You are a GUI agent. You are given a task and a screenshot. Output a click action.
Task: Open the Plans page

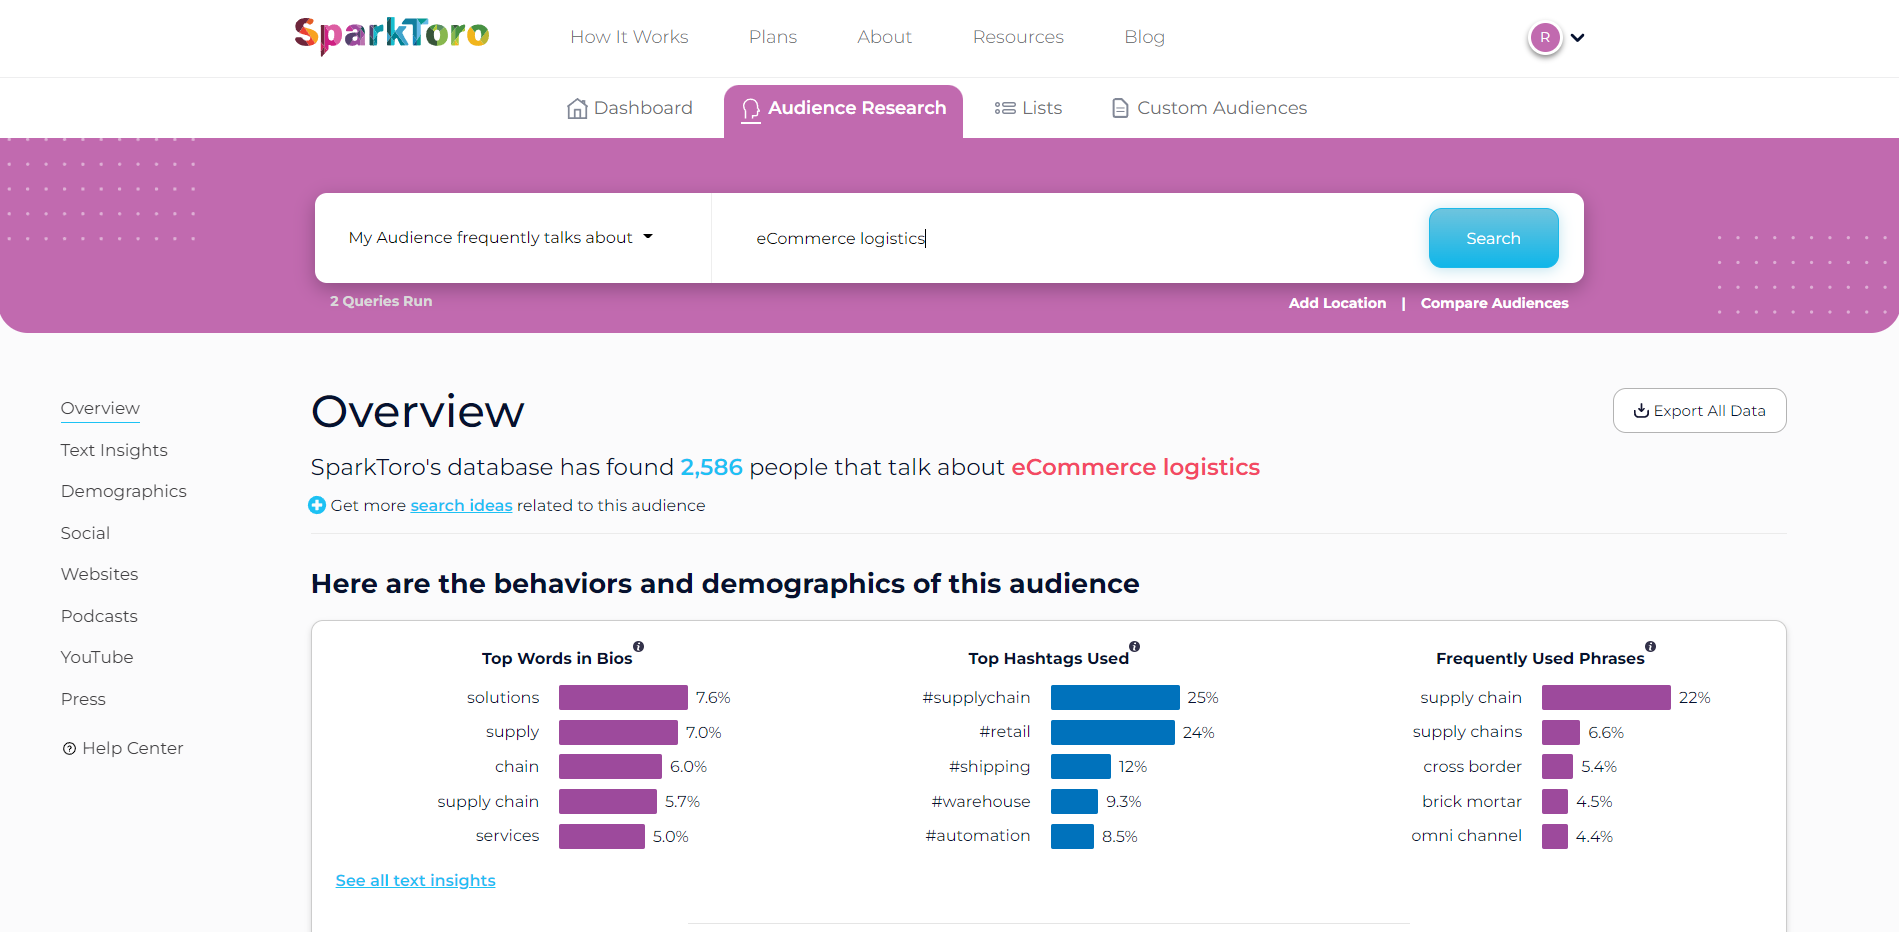pyautogui.click(x=773, y=37)
